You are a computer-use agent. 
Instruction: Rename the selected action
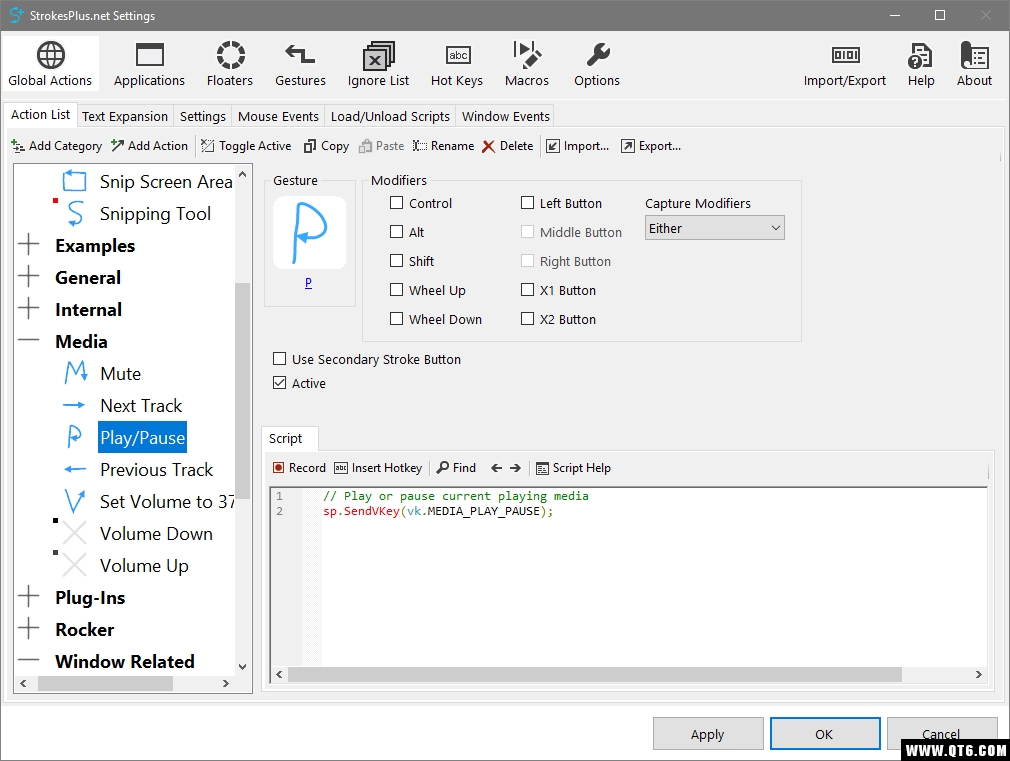(444, 146)
